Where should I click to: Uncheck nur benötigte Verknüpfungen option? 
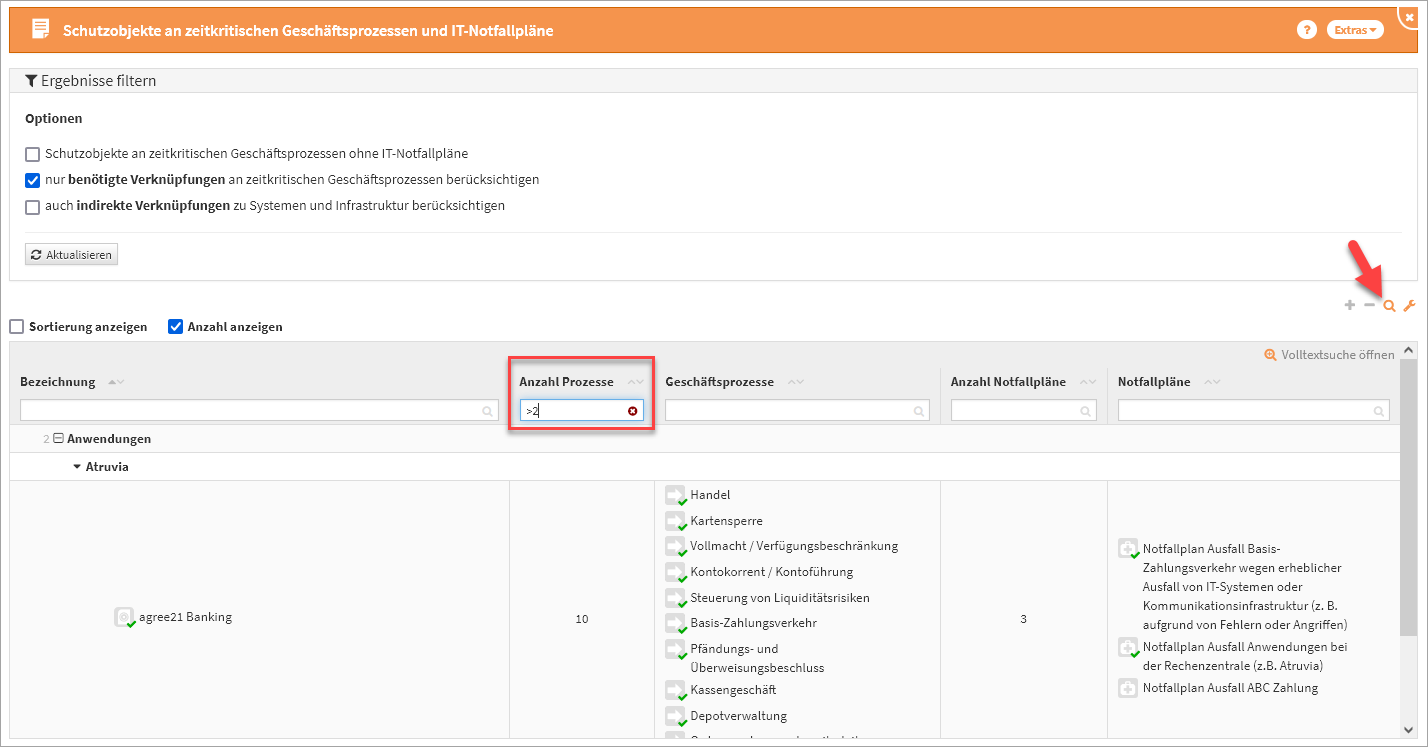click(x=33, y=180)
